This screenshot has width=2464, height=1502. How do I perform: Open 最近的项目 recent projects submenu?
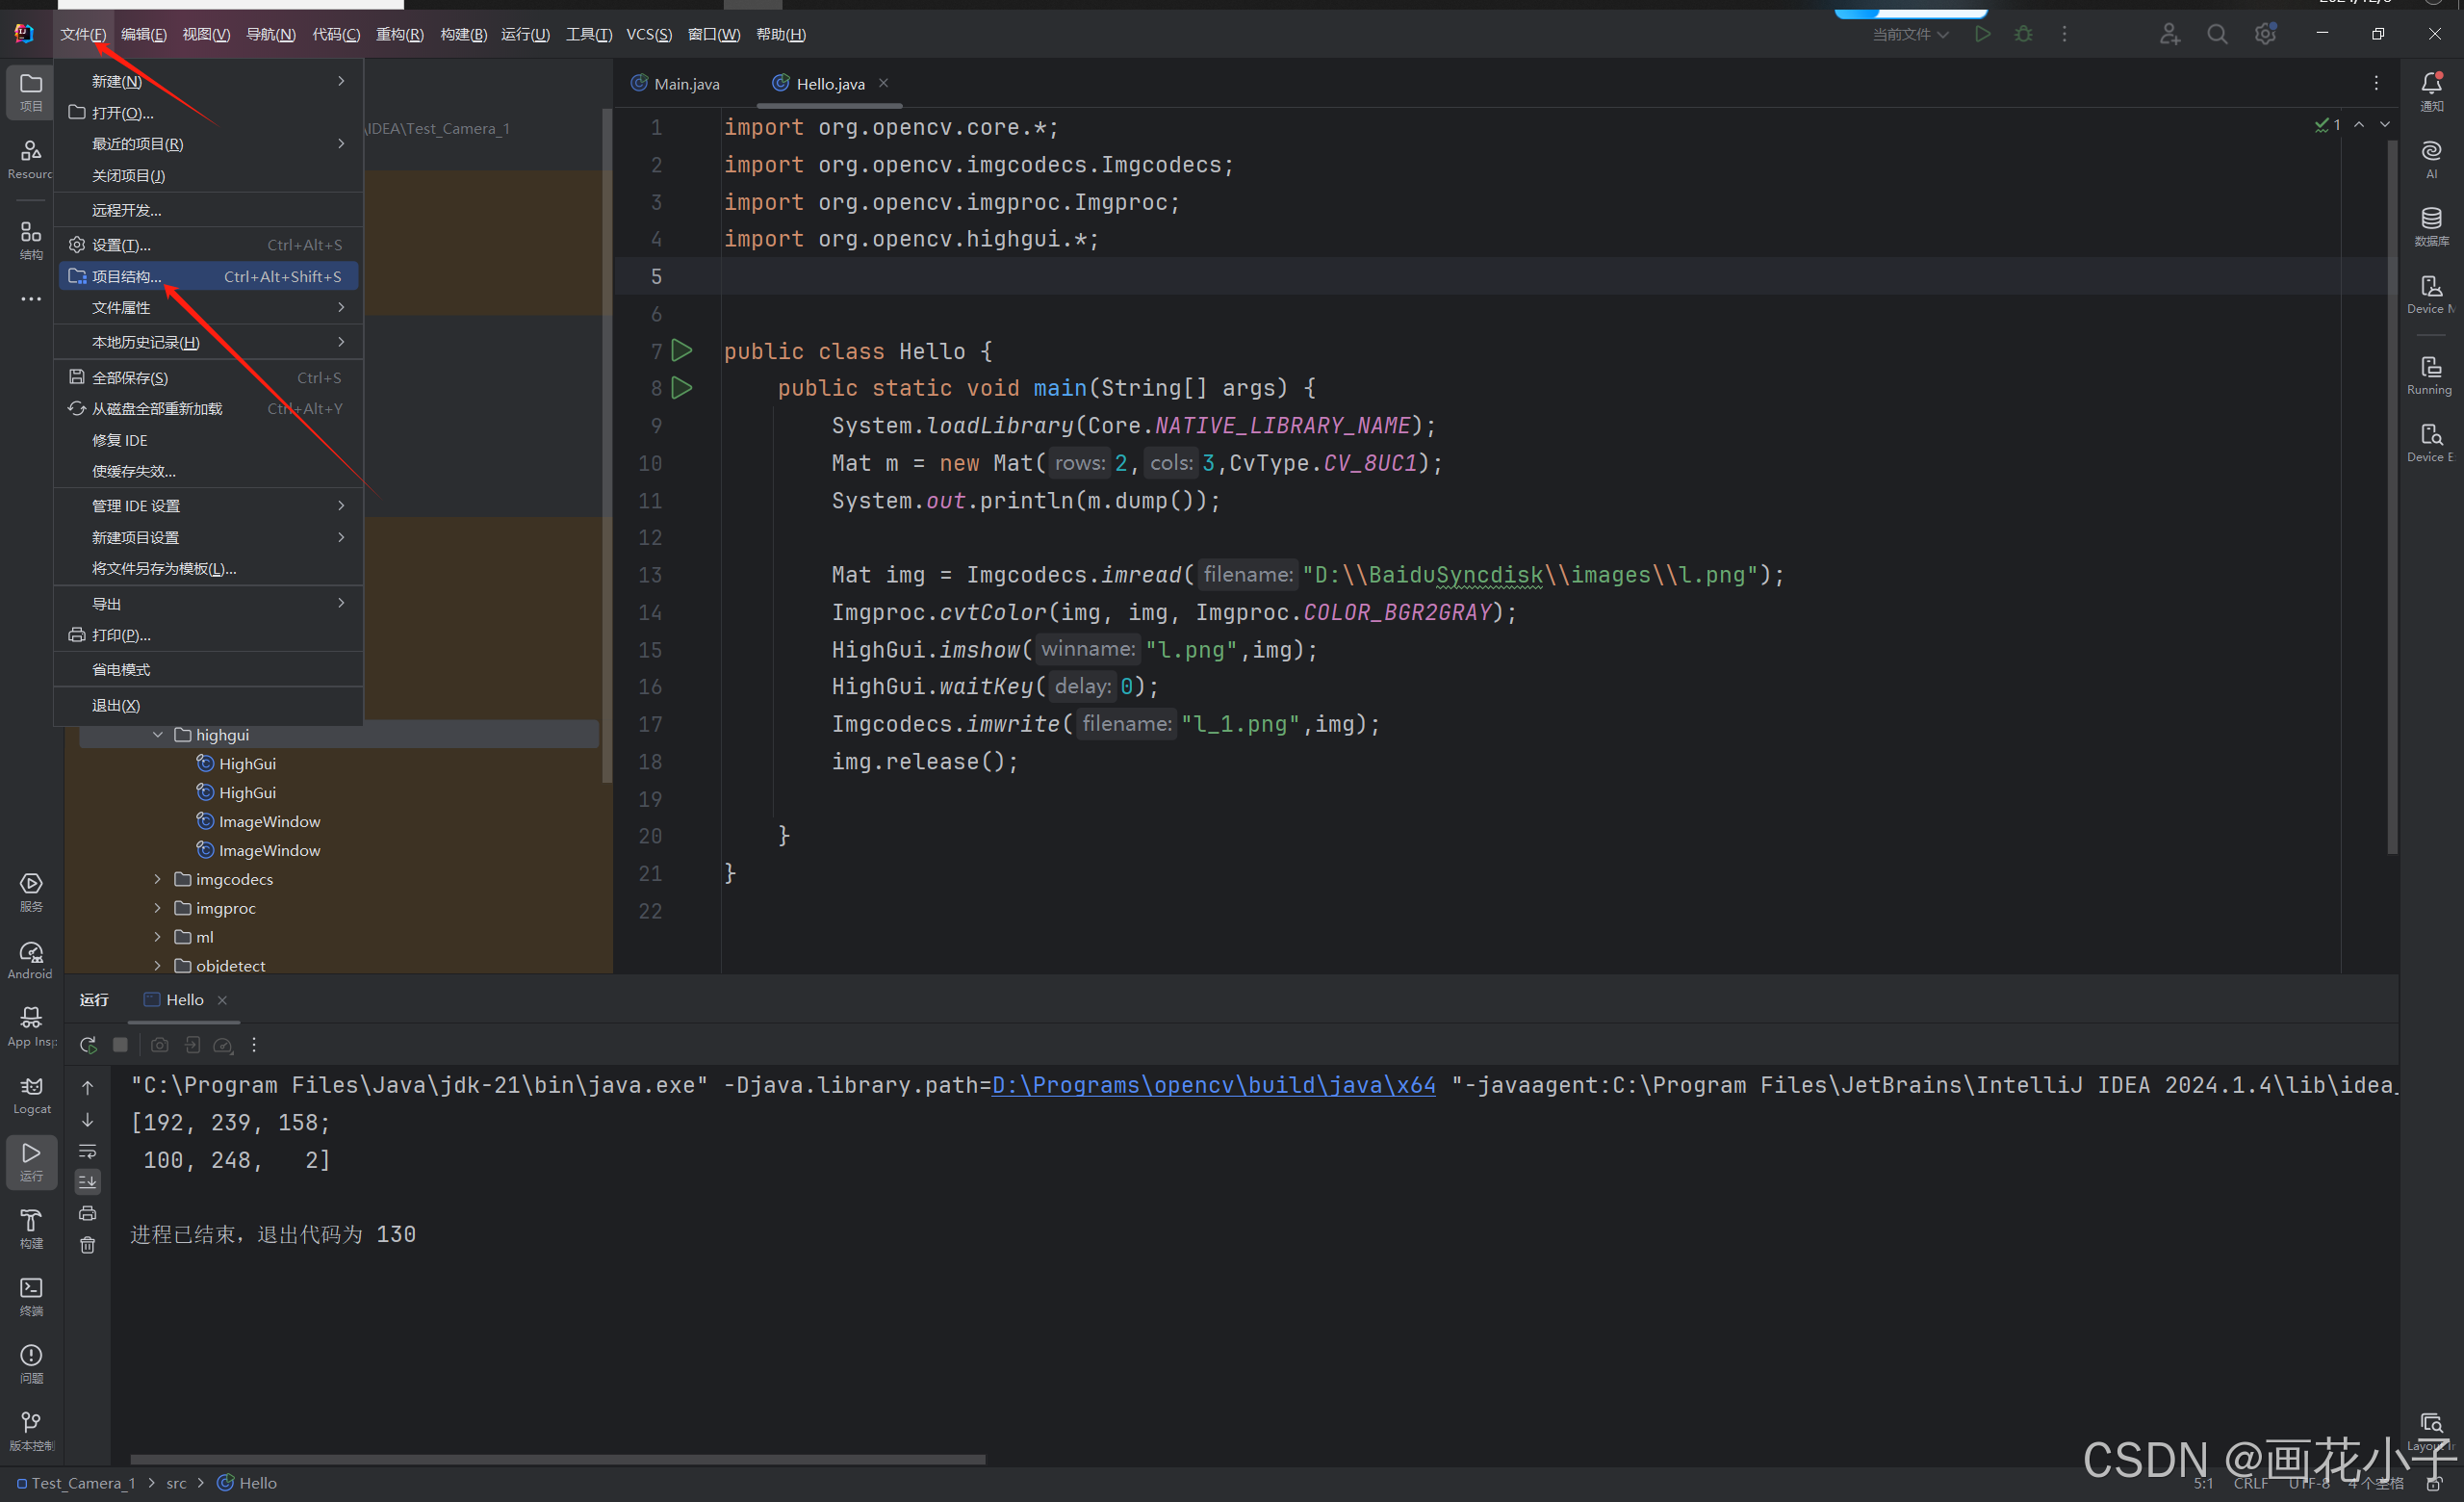pyautogui.click(x=137, y=143)
